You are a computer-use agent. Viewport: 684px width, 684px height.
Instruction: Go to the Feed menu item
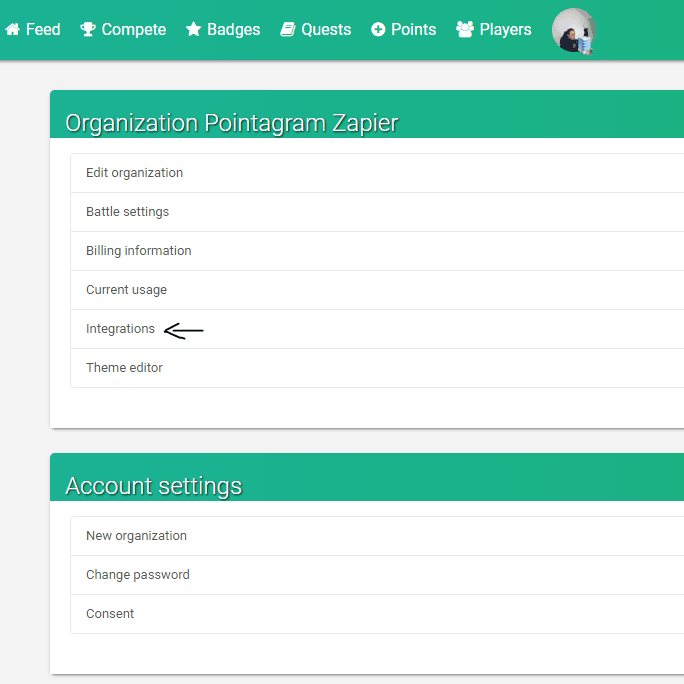pos(33,29)
